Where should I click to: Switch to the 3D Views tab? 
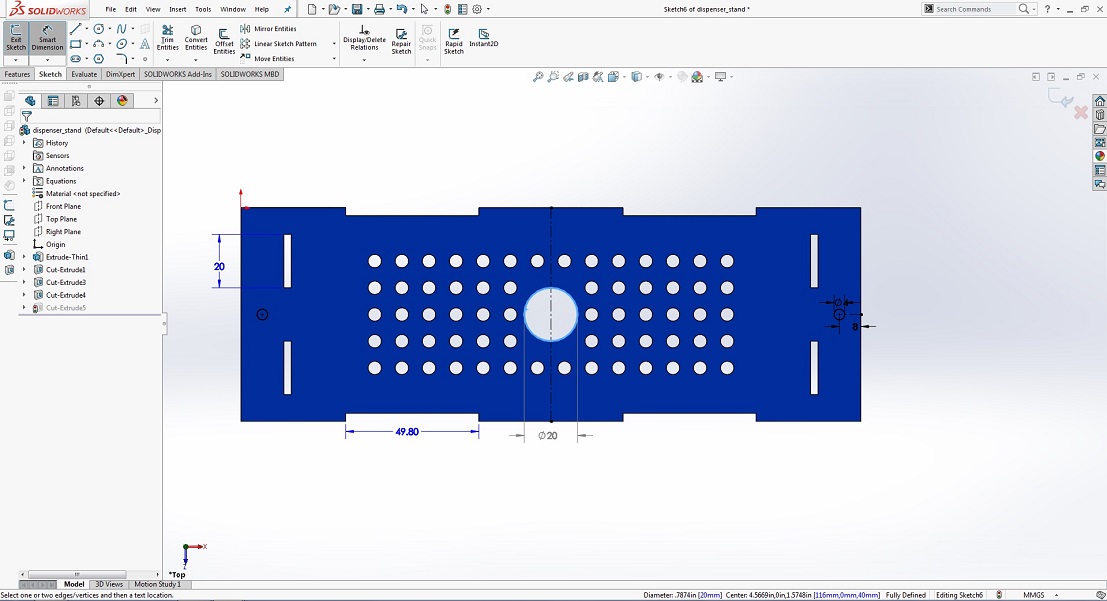point(109,584)
